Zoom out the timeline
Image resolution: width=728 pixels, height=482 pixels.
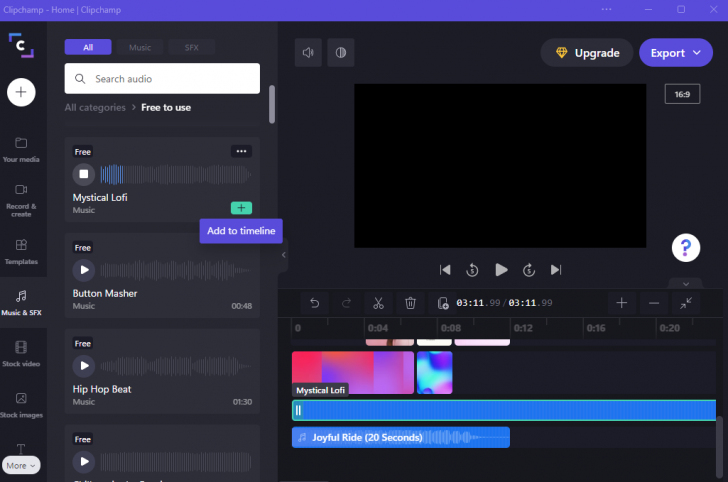(654, 303)
